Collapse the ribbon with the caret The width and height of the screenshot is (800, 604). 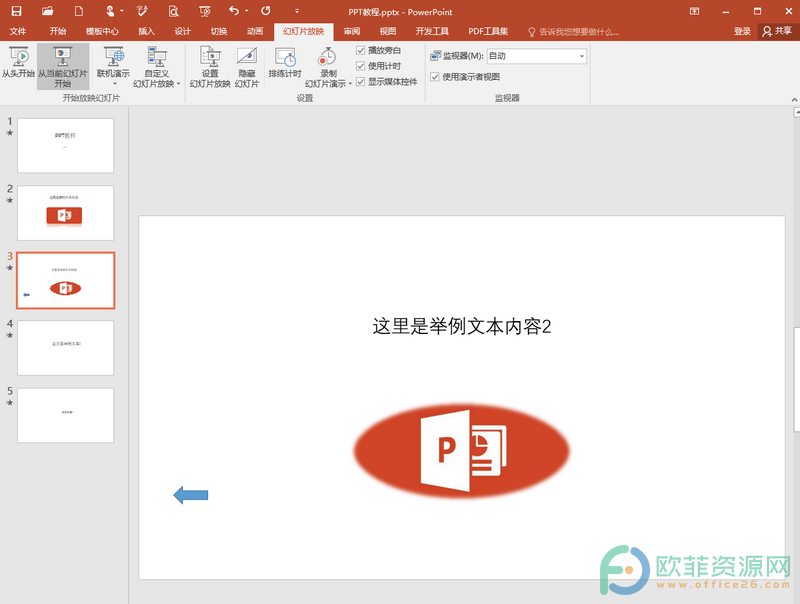794,99
